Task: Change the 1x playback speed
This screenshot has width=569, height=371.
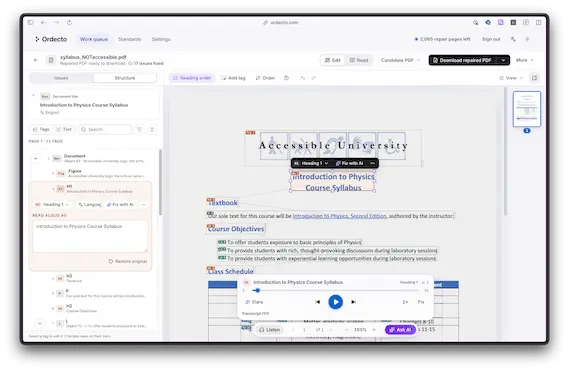Action: (405, 302)
